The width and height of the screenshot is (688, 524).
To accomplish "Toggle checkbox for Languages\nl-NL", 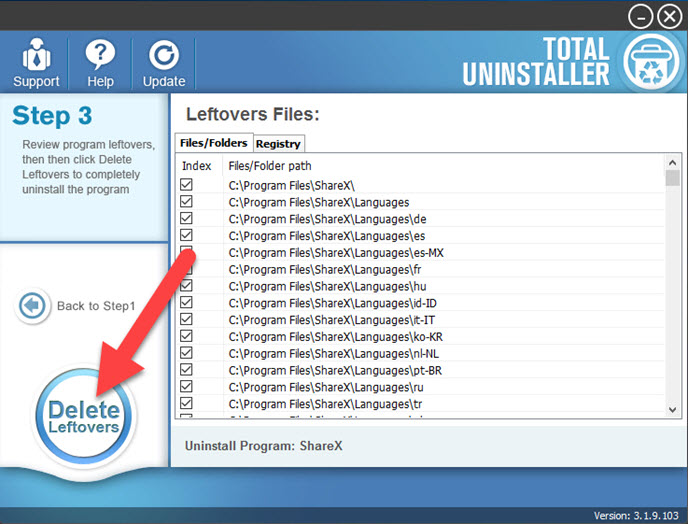I will [x=186, y=352].
